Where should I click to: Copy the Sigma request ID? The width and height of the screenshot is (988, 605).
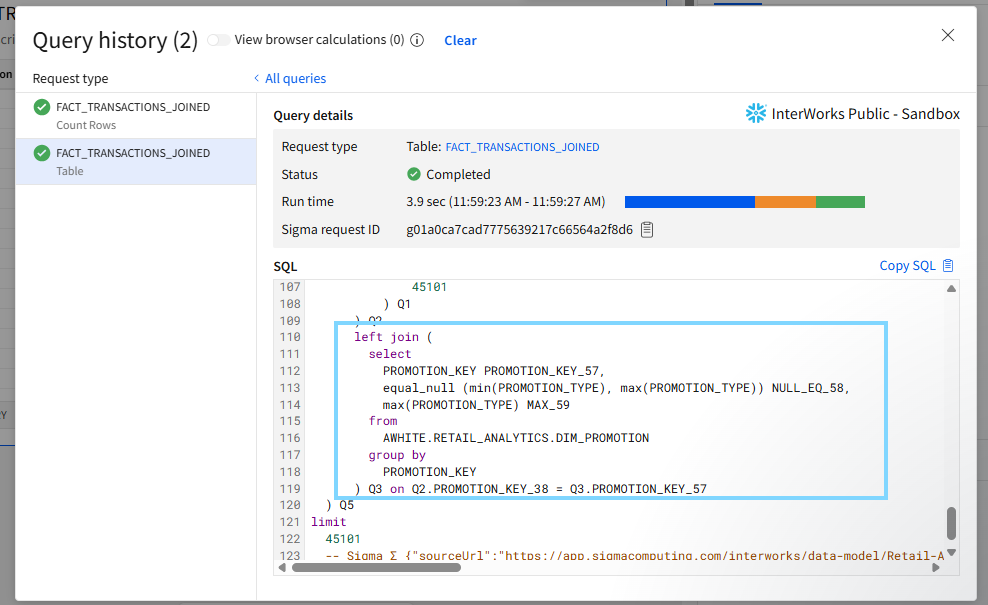pyautogui.click(x=647, y=229)
